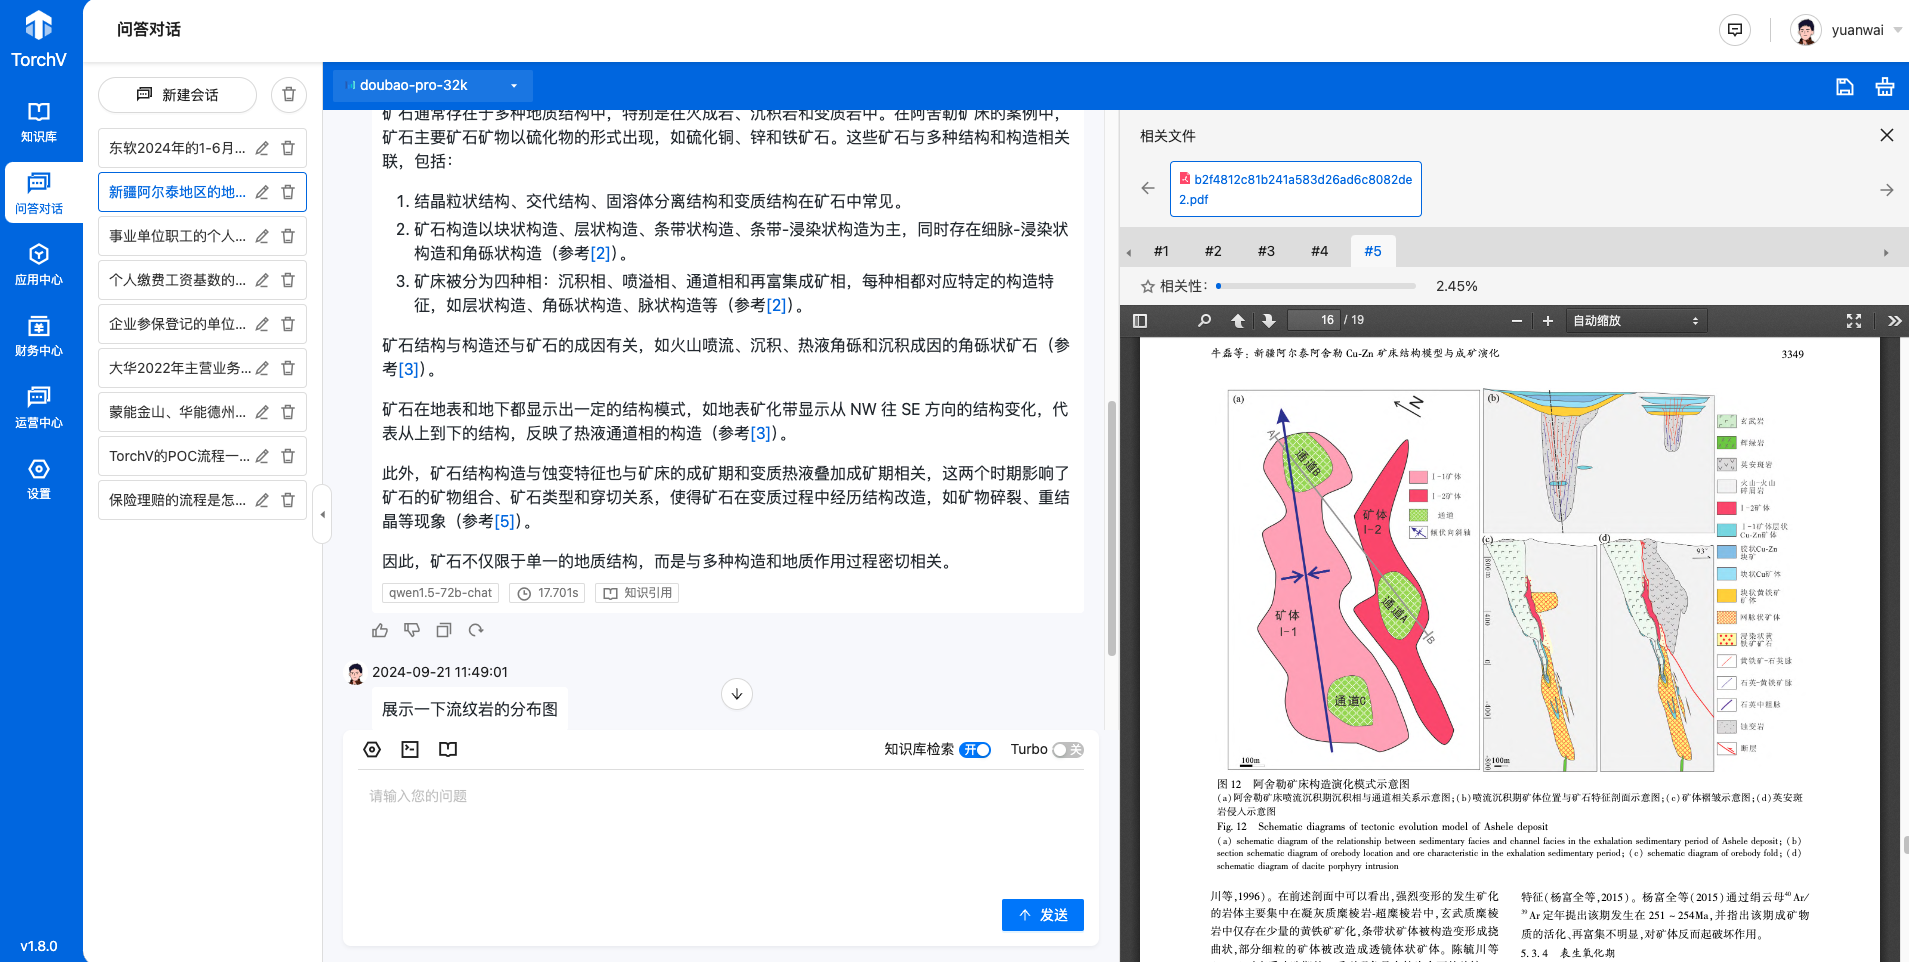Toggle the 知识库检索 switch
This screenshot has height=962, width=1909.
tap(975, 750)
